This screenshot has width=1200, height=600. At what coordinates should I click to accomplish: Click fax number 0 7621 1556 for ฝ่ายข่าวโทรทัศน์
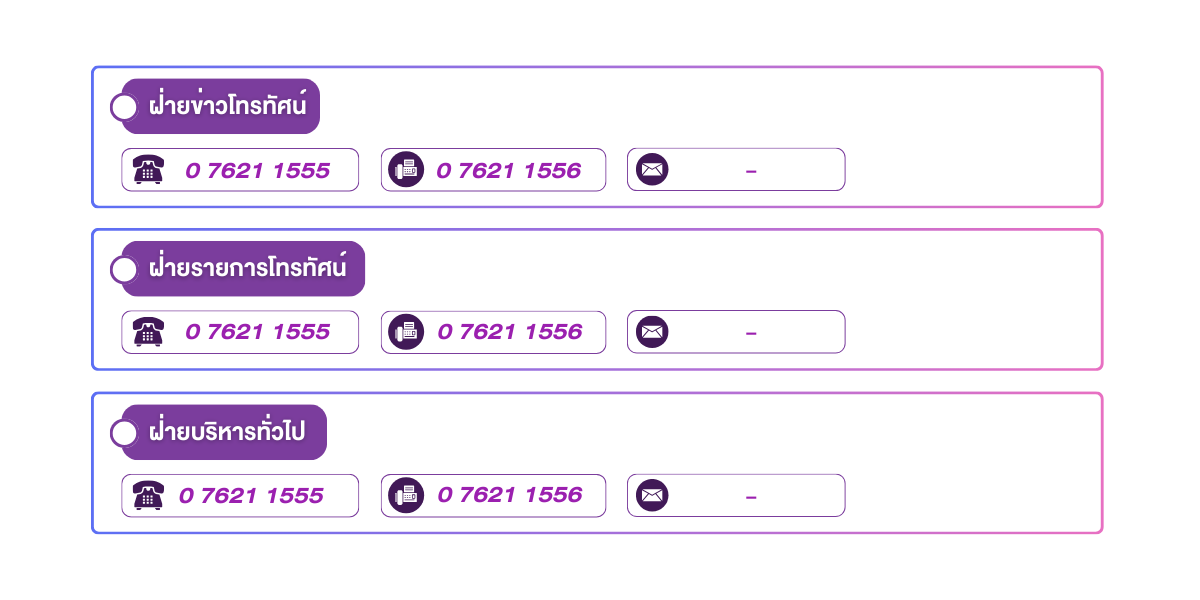click(x=509, y=170)
